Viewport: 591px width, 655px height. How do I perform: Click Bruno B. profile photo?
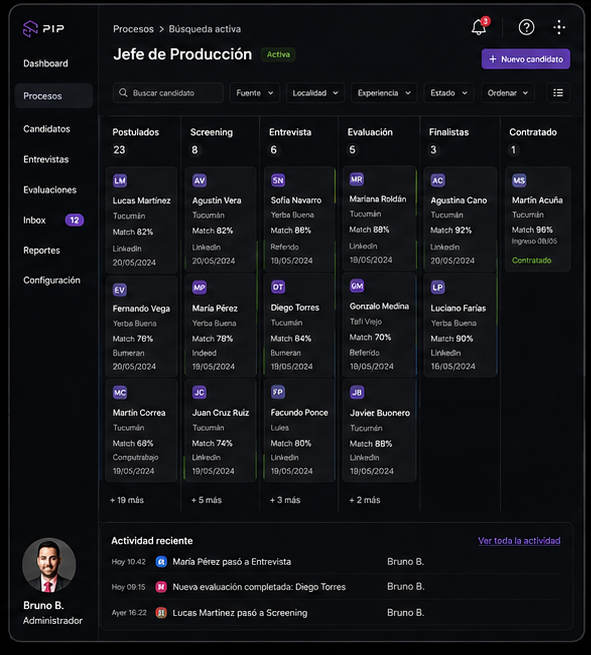[x=49, y=565]
